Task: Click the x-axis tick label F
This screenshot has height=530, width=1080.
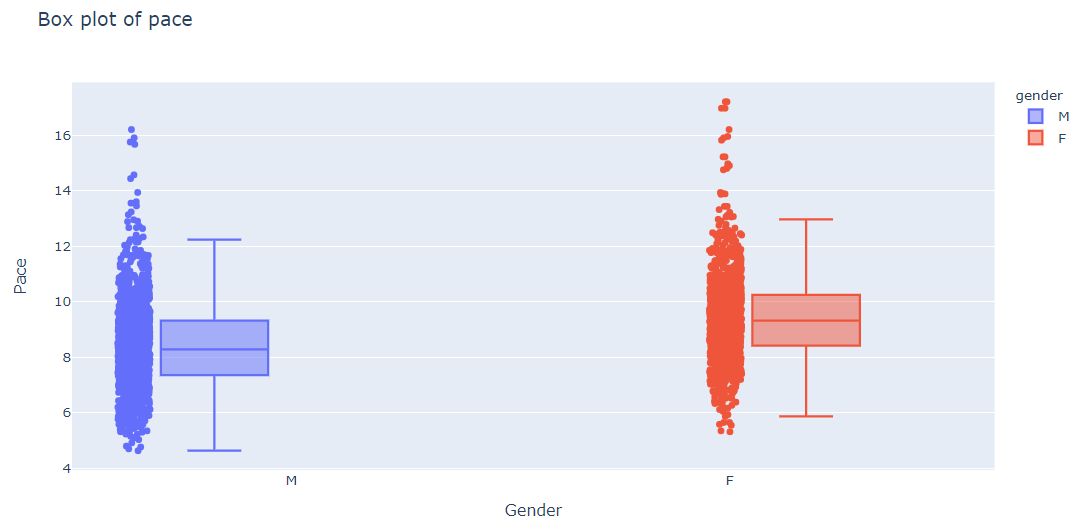Action: click(730, 481)
